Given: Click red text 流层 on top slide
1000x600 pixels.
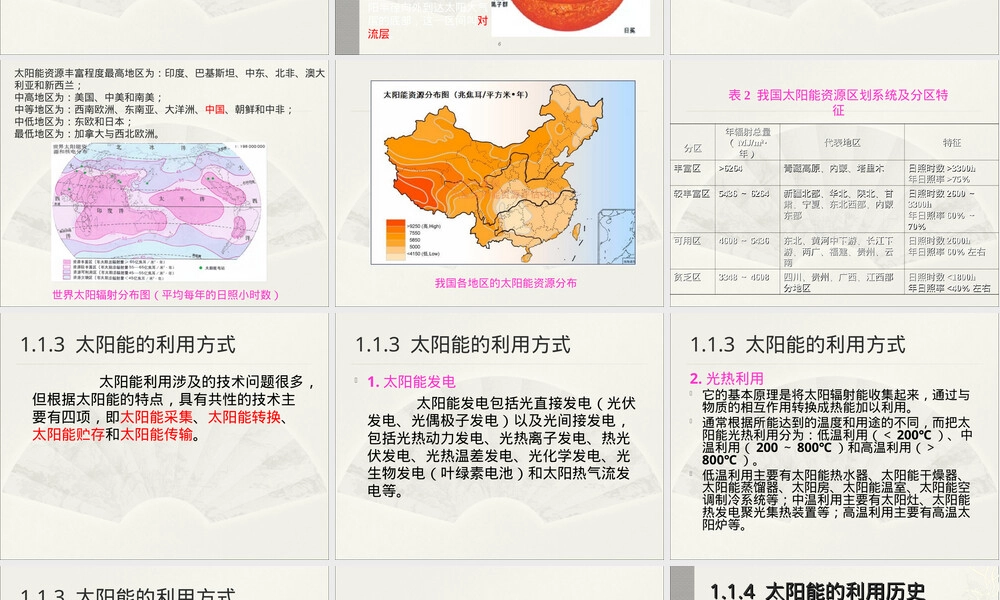Looking at the screenshot, I should coord(378,34).
